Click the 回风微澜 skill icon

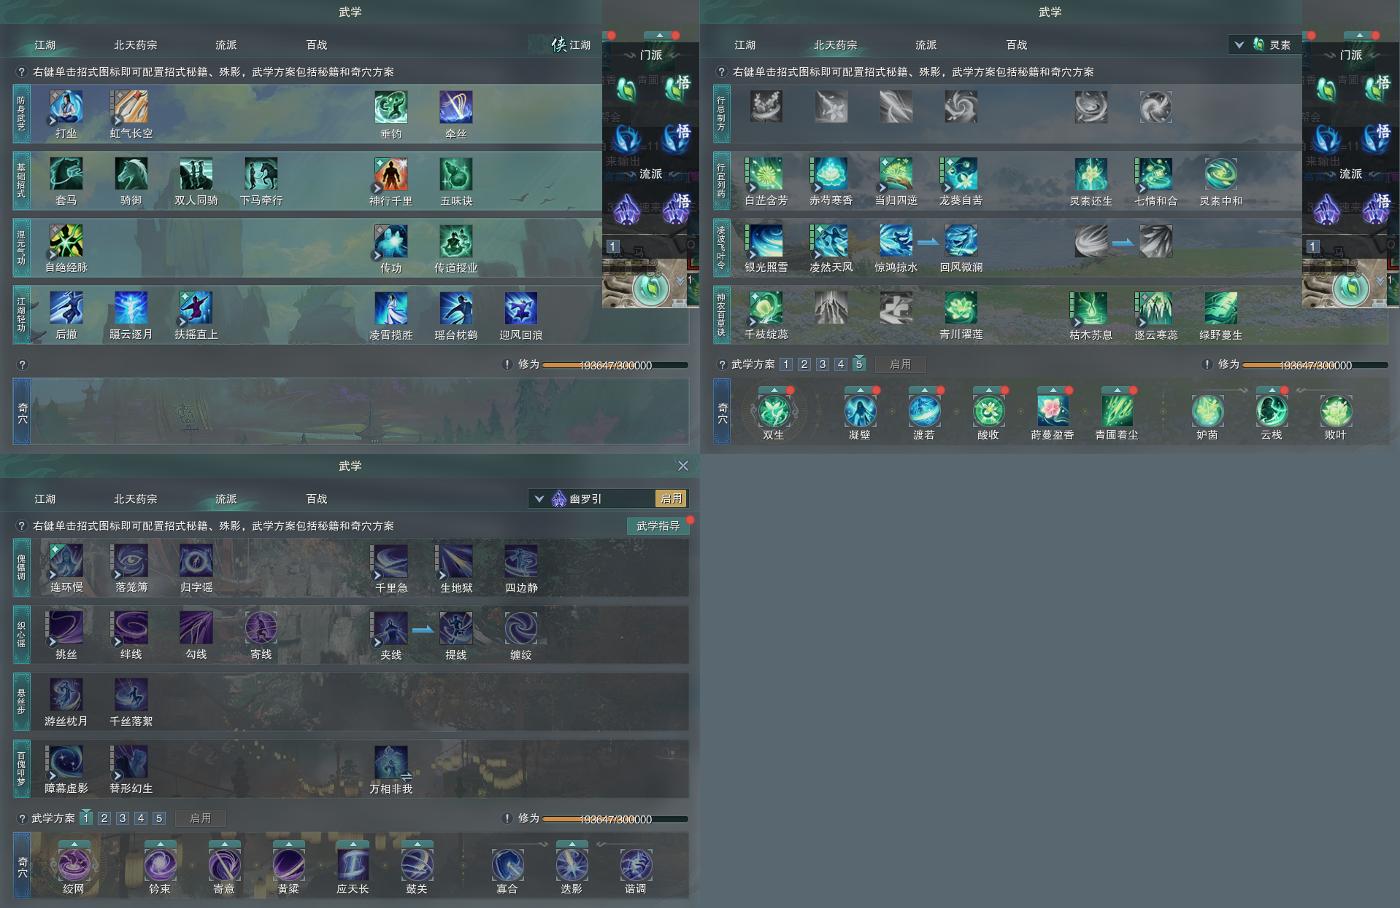(x=961, y=241)
